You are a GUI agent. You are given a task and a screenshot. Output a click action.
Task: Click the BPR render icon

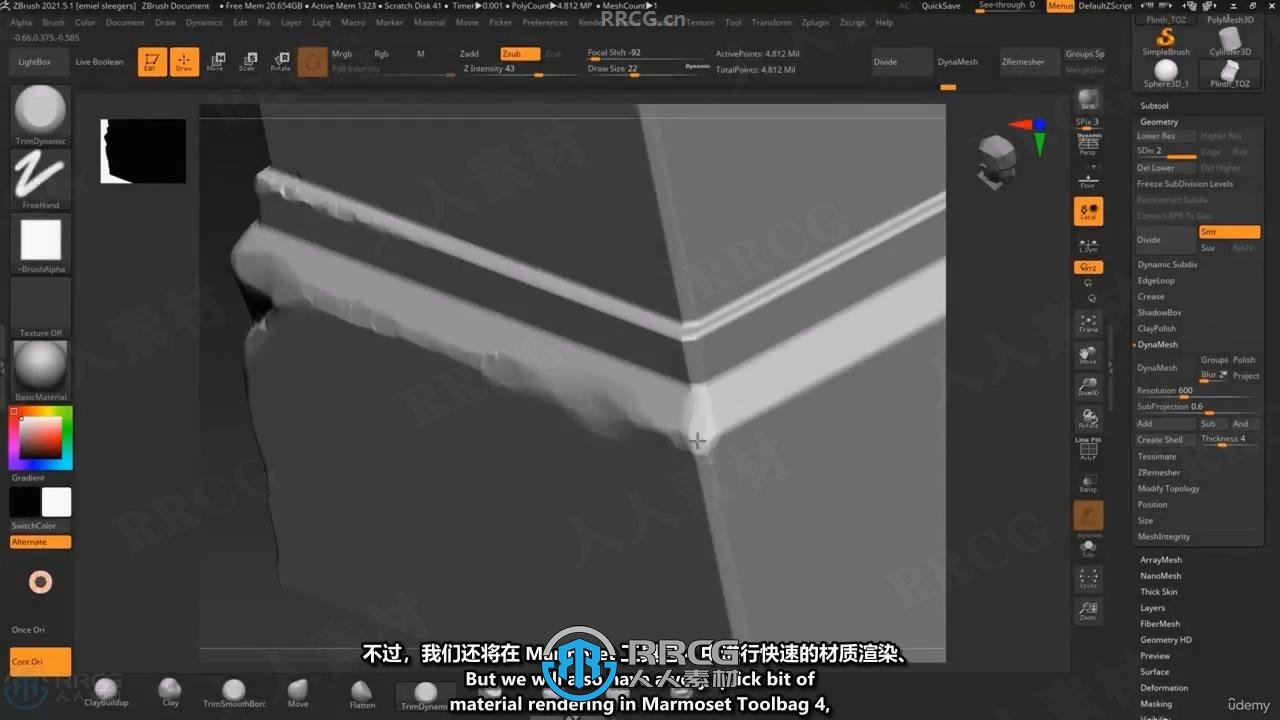(x=1088, y=100)
